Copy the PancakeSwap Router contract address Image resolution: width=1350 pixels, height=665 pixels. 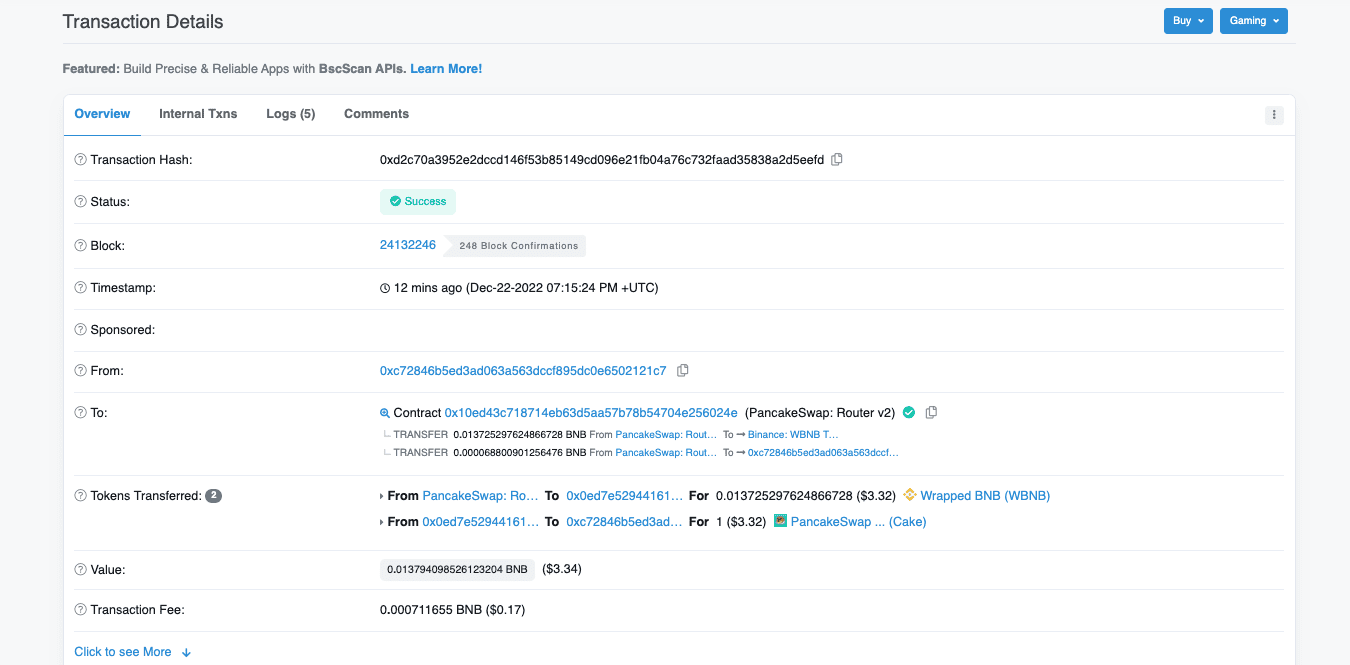click(x=931, y=412)
